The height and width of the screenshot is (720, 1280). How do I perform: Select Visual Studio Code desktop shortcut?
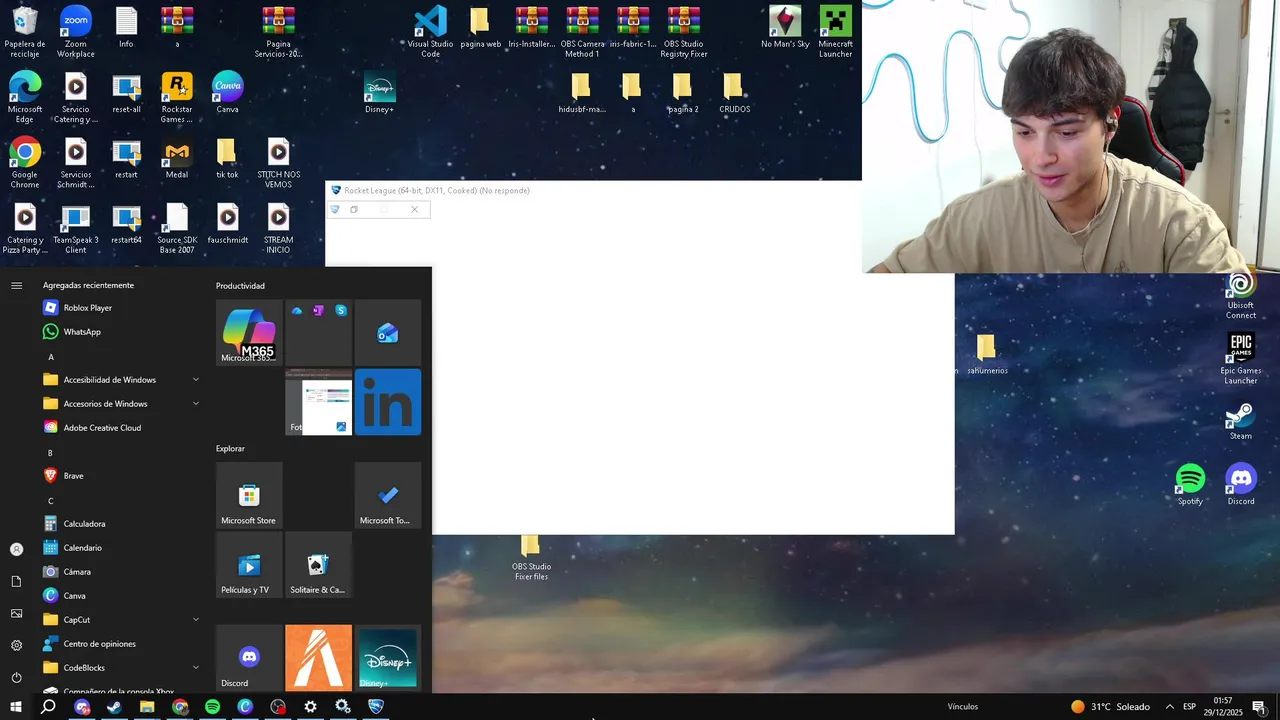pyautogui.click(x=430, y=31)
